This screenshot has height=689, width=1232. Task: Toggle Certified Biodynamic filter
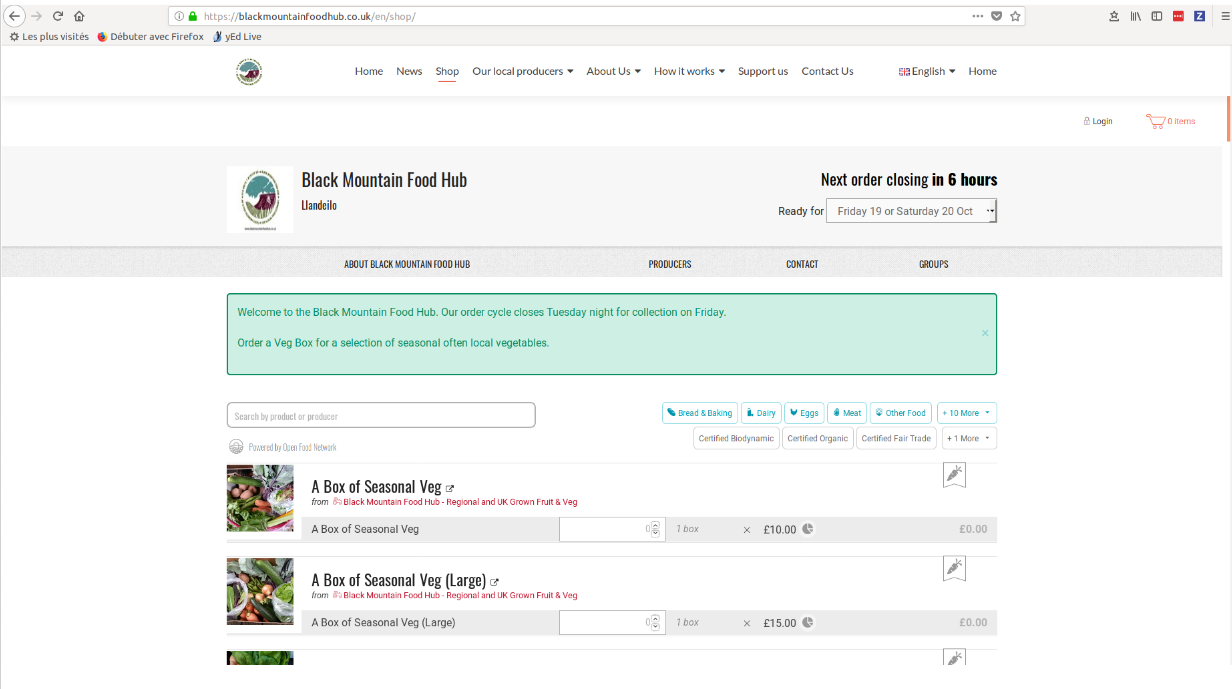736,438
